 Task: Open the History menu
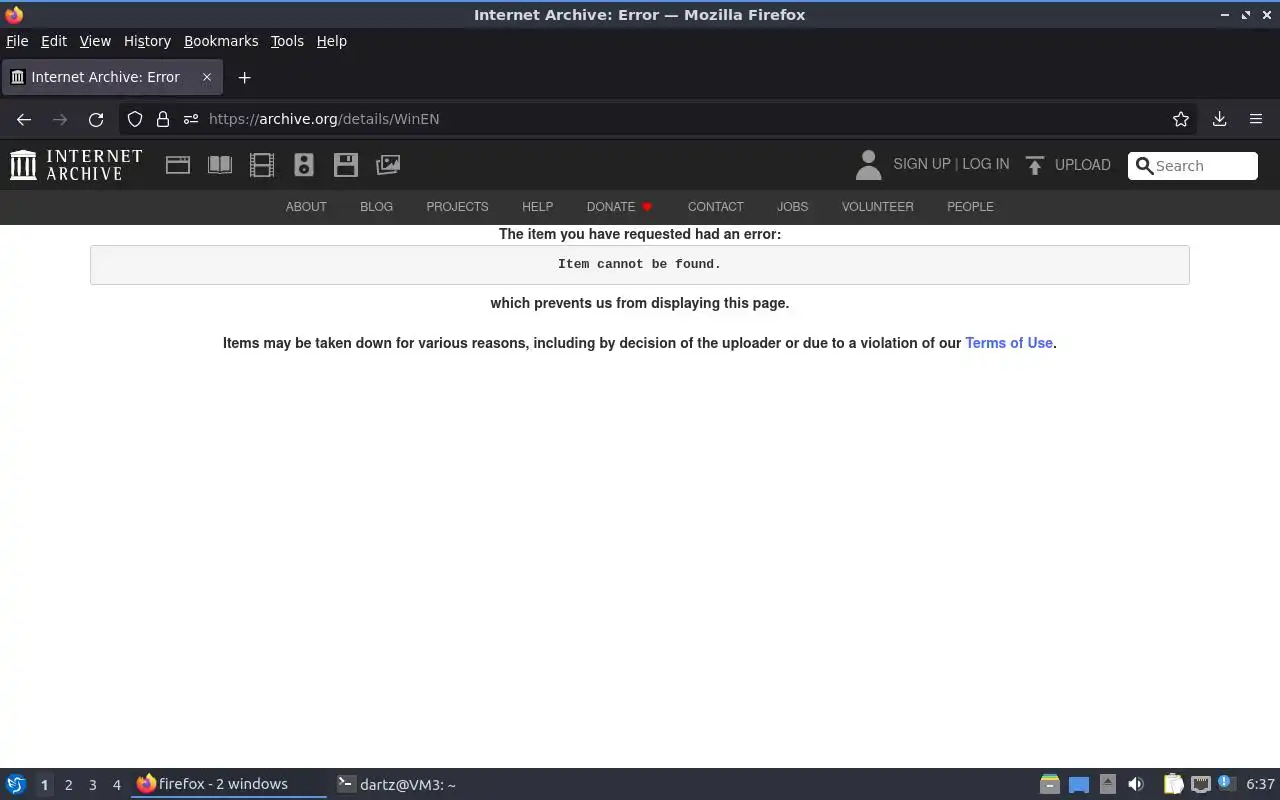click(x=147, y=41)
